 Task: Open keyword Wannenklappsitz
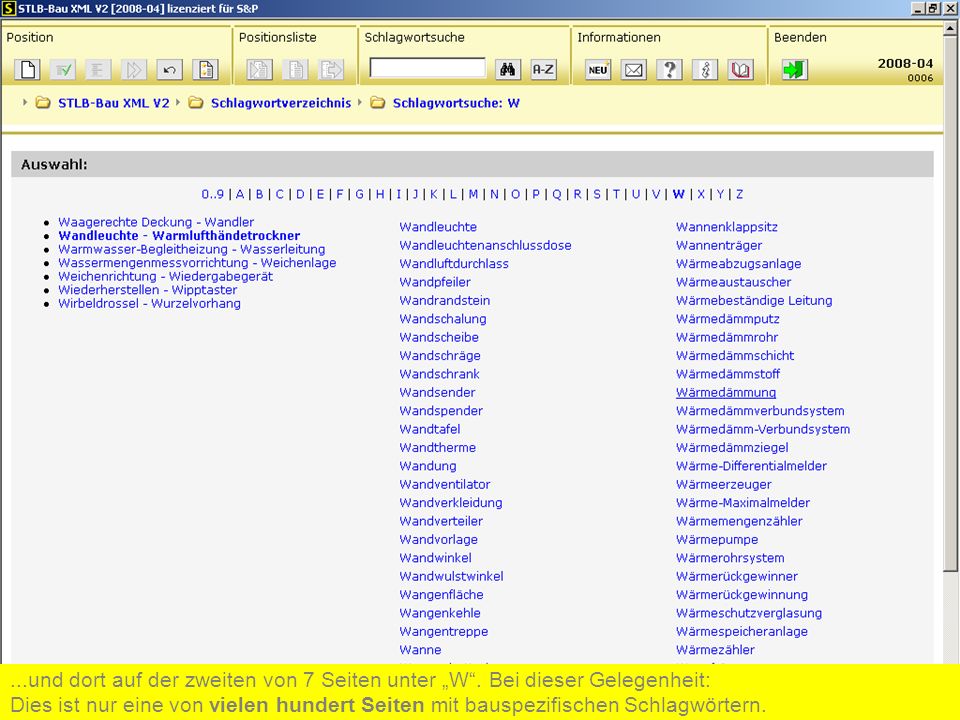pyautogui.click(x=727, y=227)
